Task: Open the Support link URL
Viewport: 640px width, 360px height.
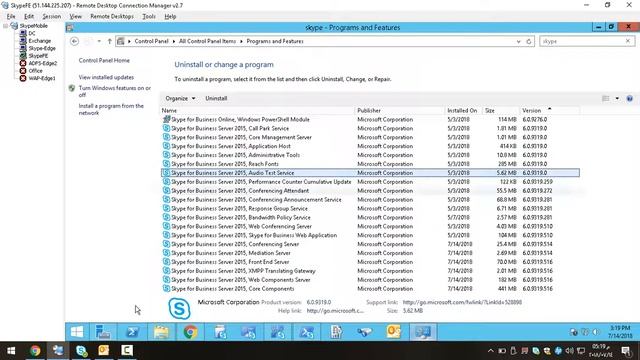Action: [462, 302]
